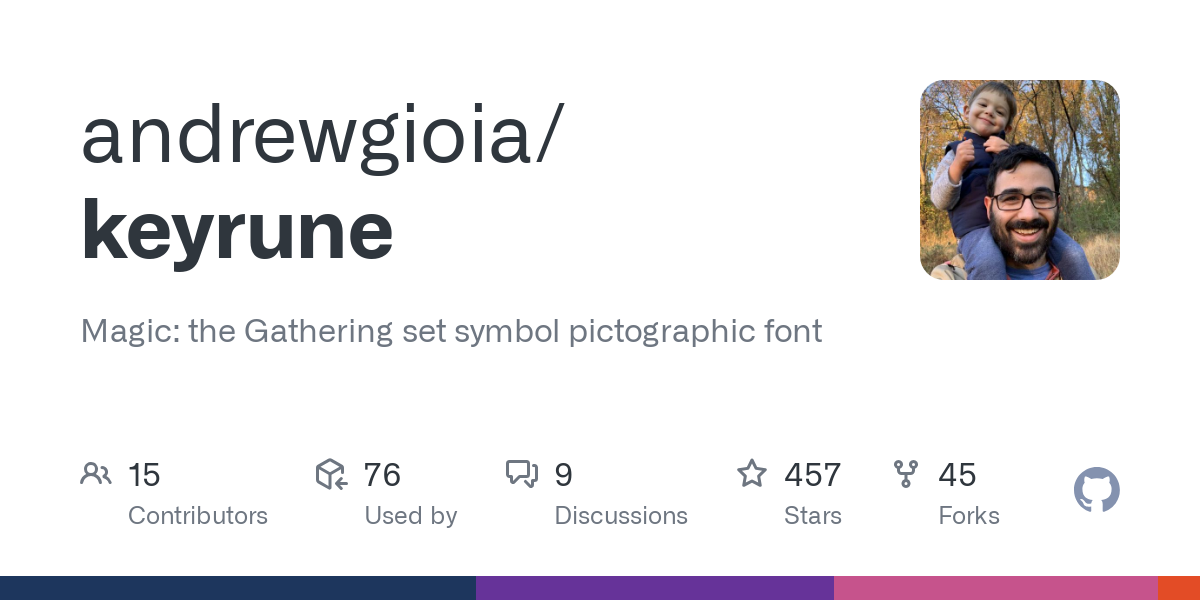Click the Used by package icon
Viewport: 1200px width, 600px height.
coord(331,474)
